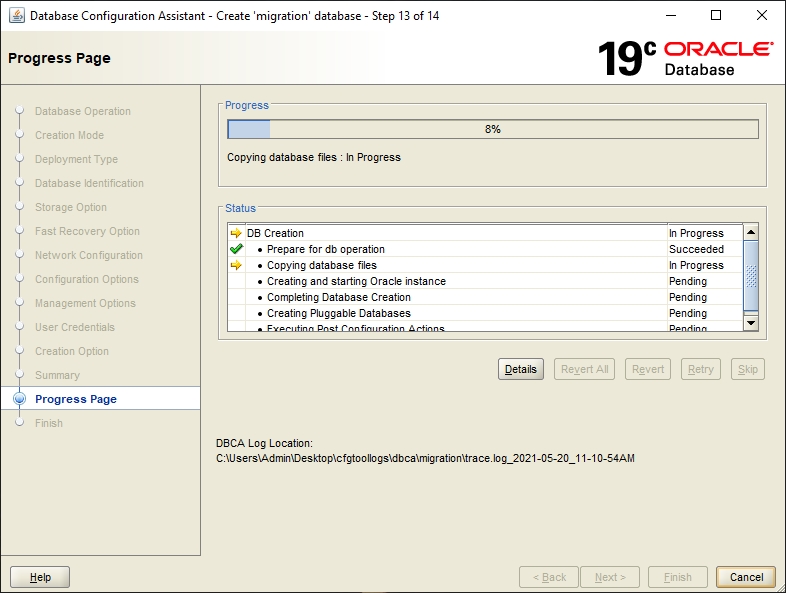Click the Java application icon in title bar
786x593 pixels.
coord(17,15)
